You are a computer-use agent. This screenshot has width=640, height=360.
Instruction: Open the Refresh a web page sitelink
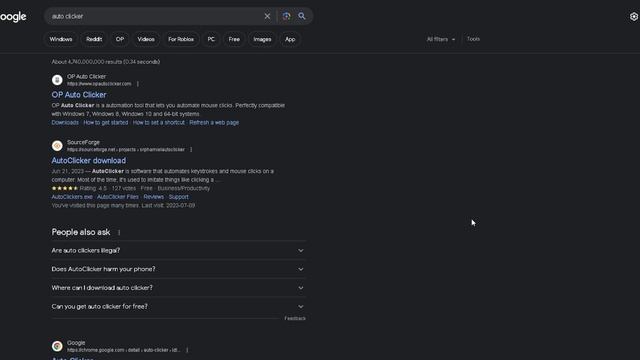[214, 122]
